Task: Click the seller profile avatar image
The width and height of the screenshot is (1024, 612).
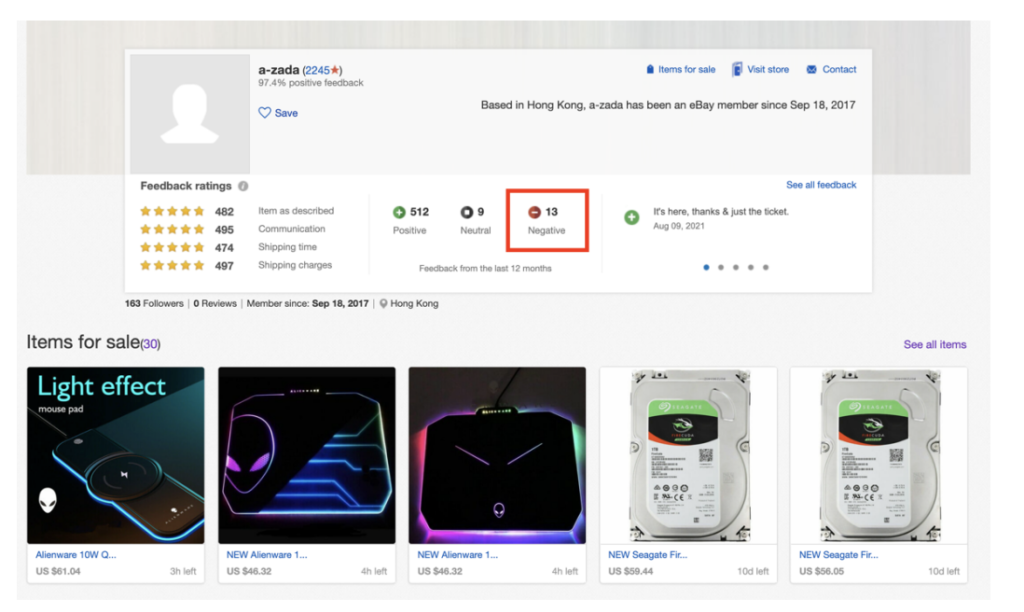Action: click(190, 114)
